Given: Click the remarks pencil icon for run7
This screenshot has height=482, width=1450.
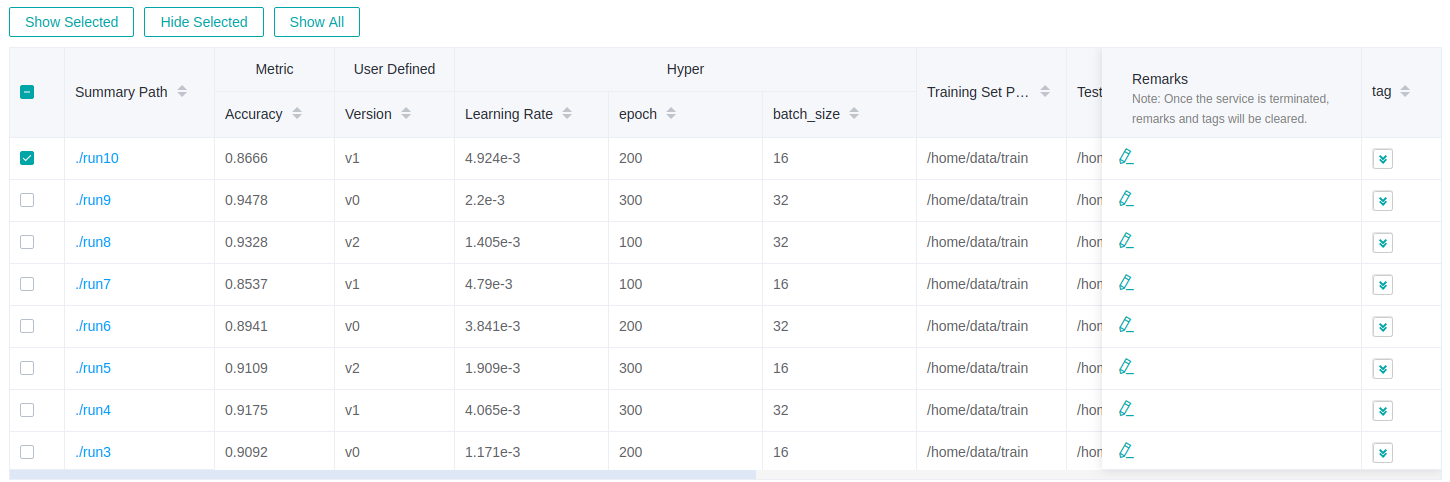Looking at the screenshot, I should pos(1126,283).
